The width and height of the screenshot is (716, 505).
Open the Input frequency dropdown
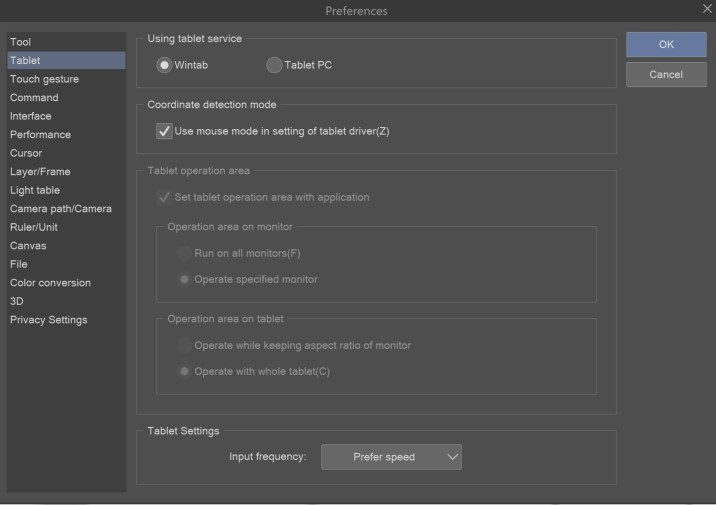point(391,457)
